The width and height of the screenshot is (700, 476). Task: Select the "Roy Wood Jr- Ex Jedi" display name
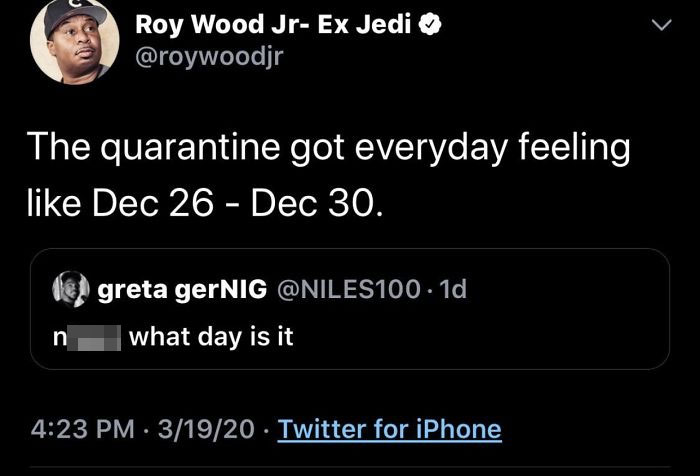pos(274,27)
